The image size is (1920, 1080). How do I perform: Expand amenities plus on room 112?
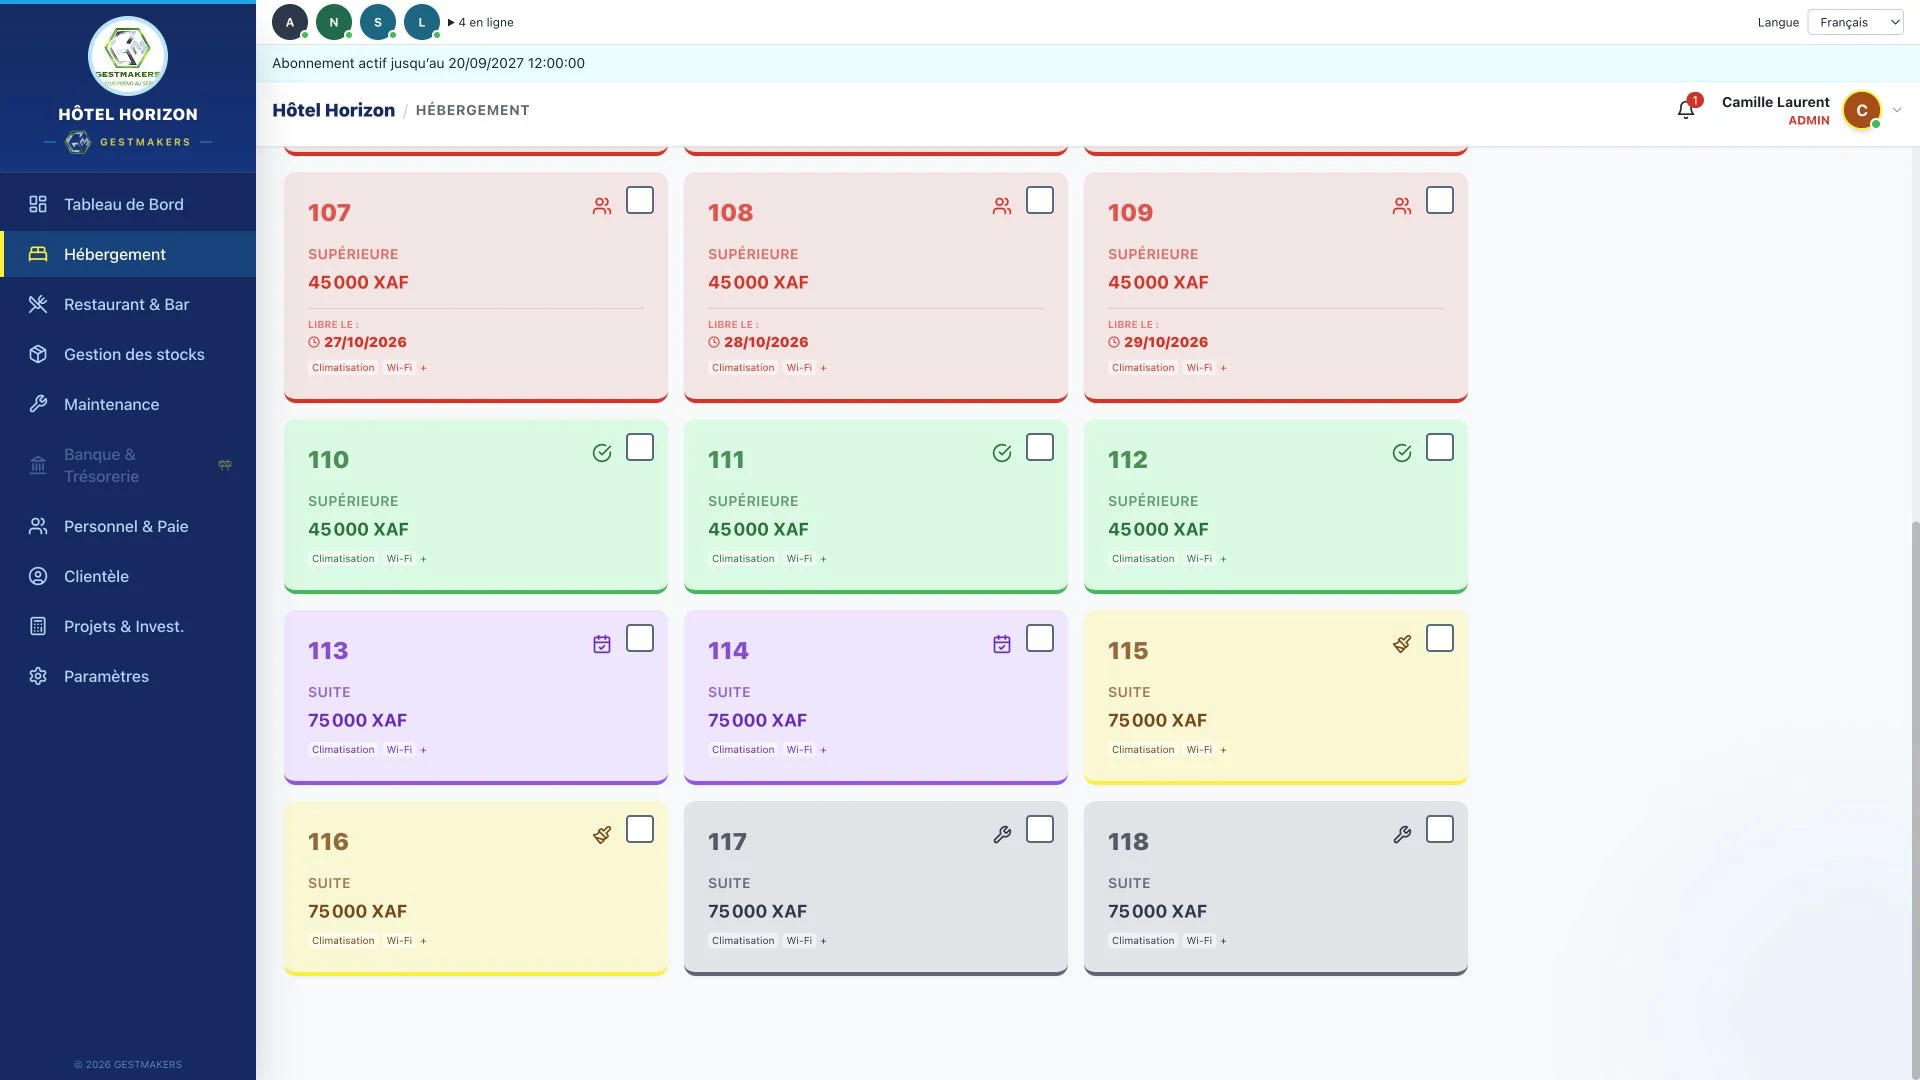[1223, 559]
